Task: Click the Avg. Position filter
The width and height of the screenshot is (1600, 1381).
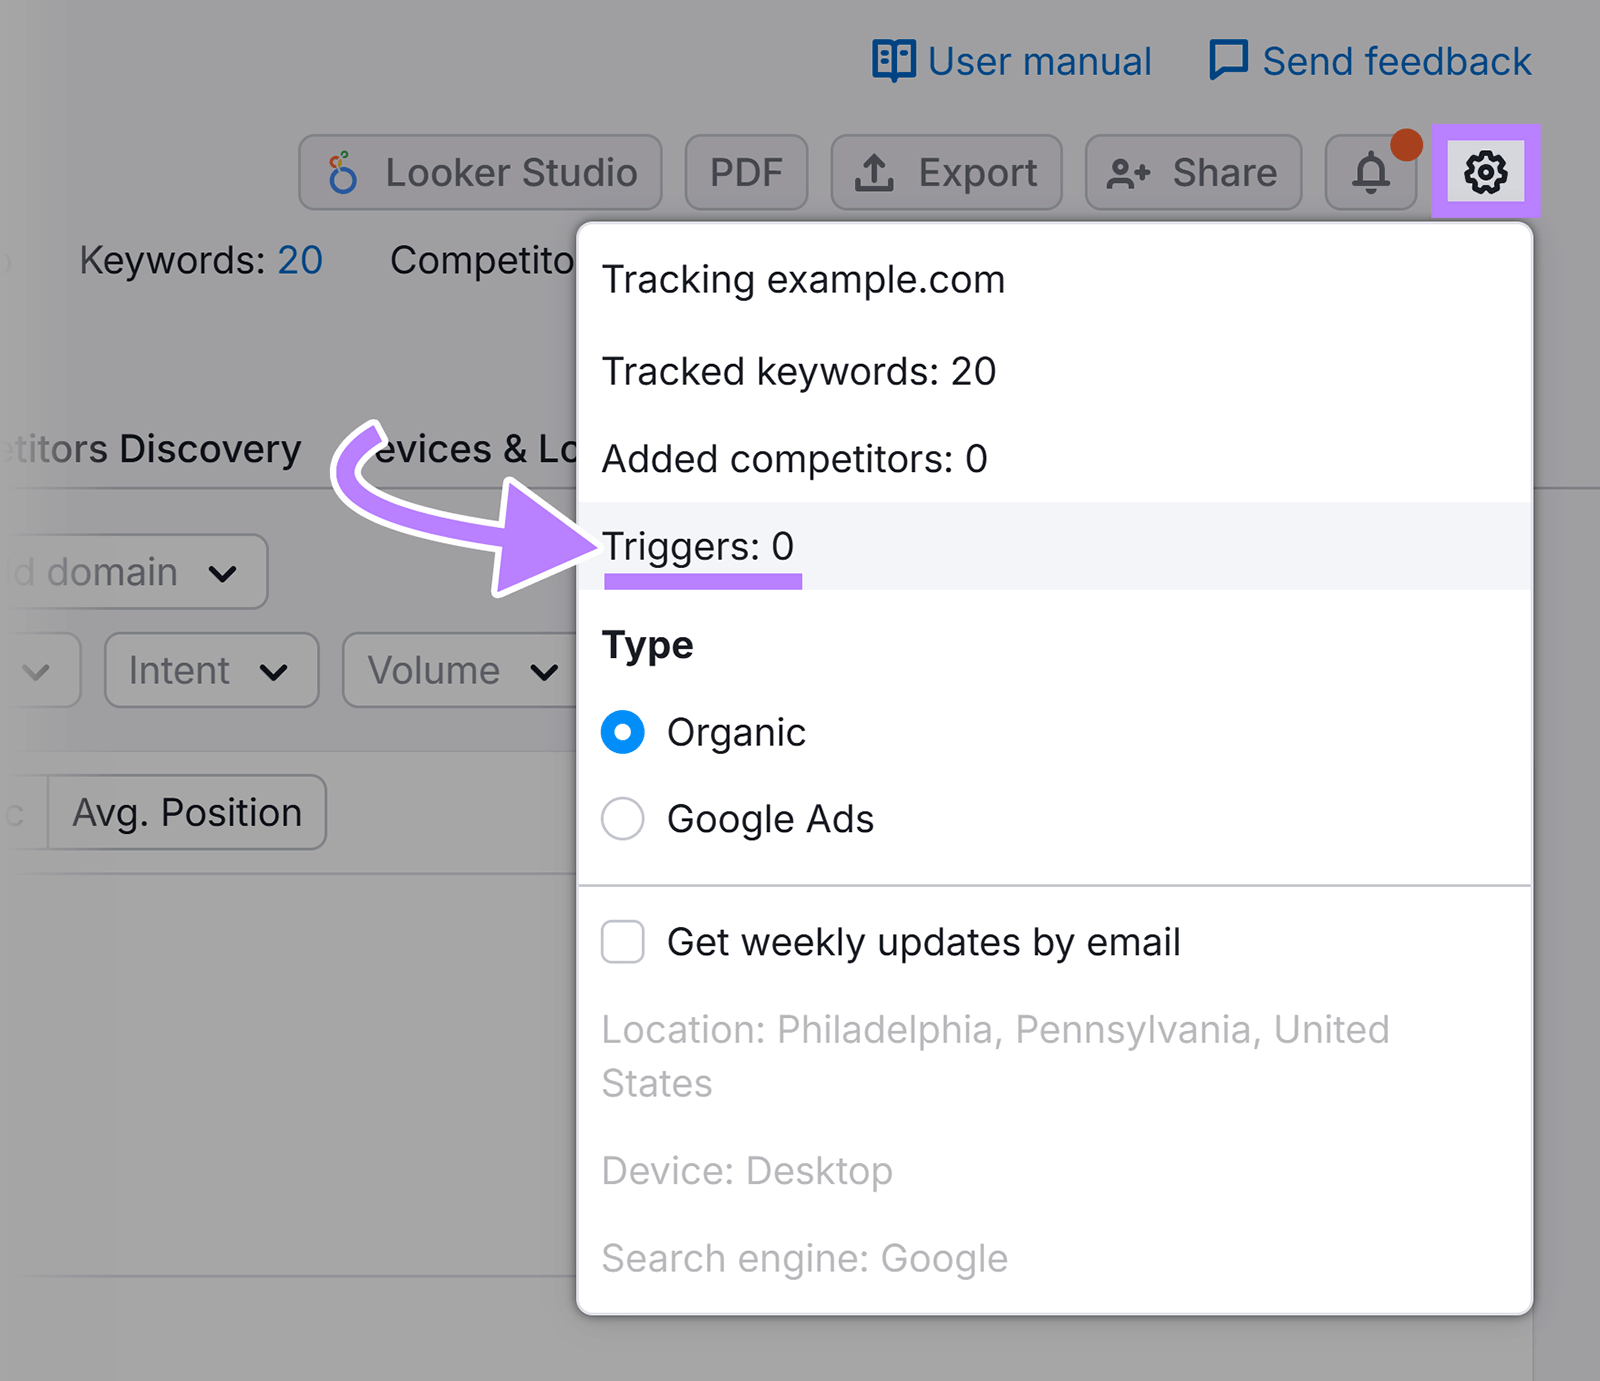Action: [186, 812]
